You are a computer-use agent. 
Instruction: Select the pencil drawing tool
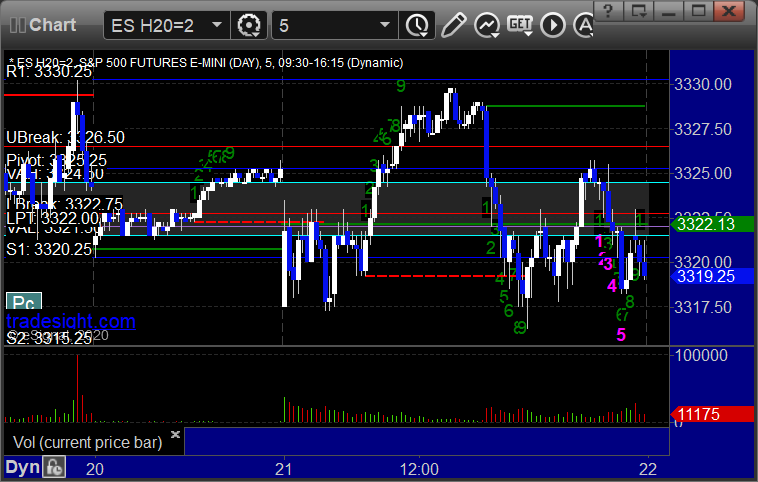tap(453, 25)
